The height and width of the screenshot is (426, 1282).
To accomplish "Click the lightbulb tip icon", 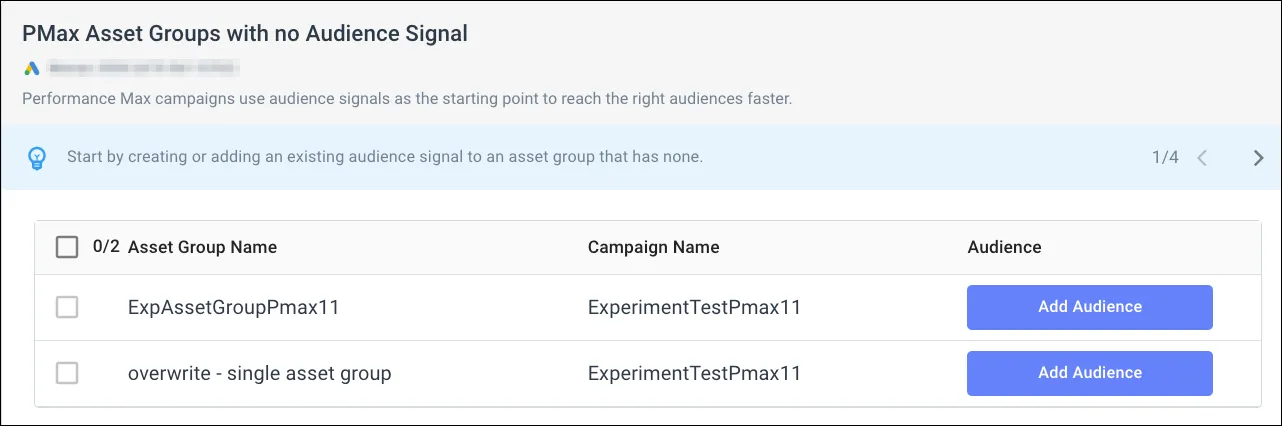I will coord(38,158).
